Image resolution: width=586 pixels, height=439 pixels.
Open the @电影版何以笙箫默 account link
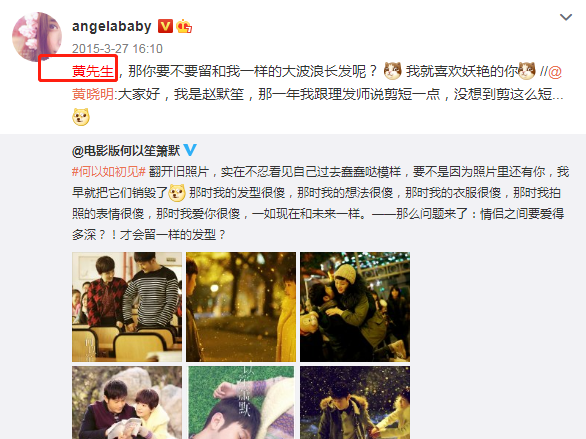click(126, 151)
